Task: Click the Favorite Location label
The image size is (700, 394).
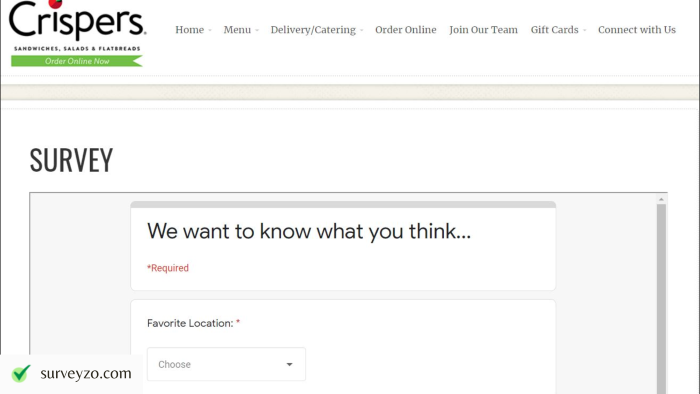Action: point(190,323)
